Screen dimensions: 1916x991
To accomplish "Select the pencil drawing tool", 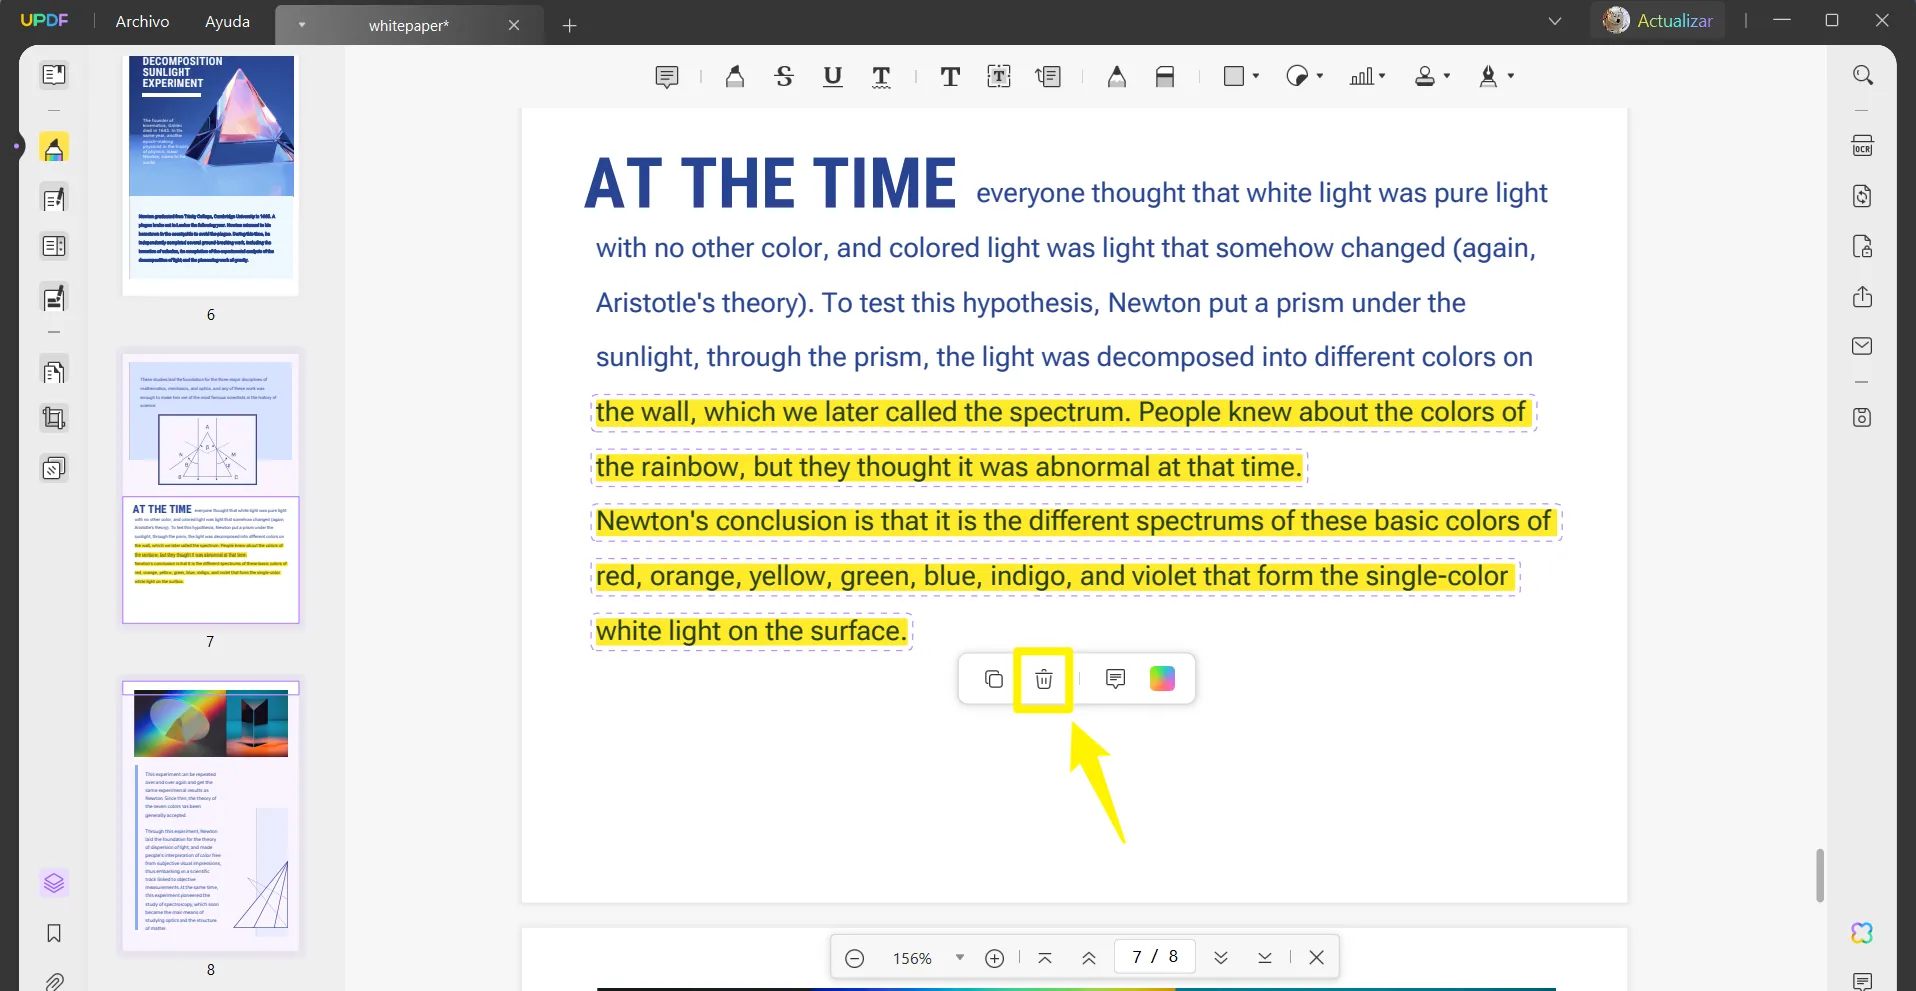I will 1117,77.
